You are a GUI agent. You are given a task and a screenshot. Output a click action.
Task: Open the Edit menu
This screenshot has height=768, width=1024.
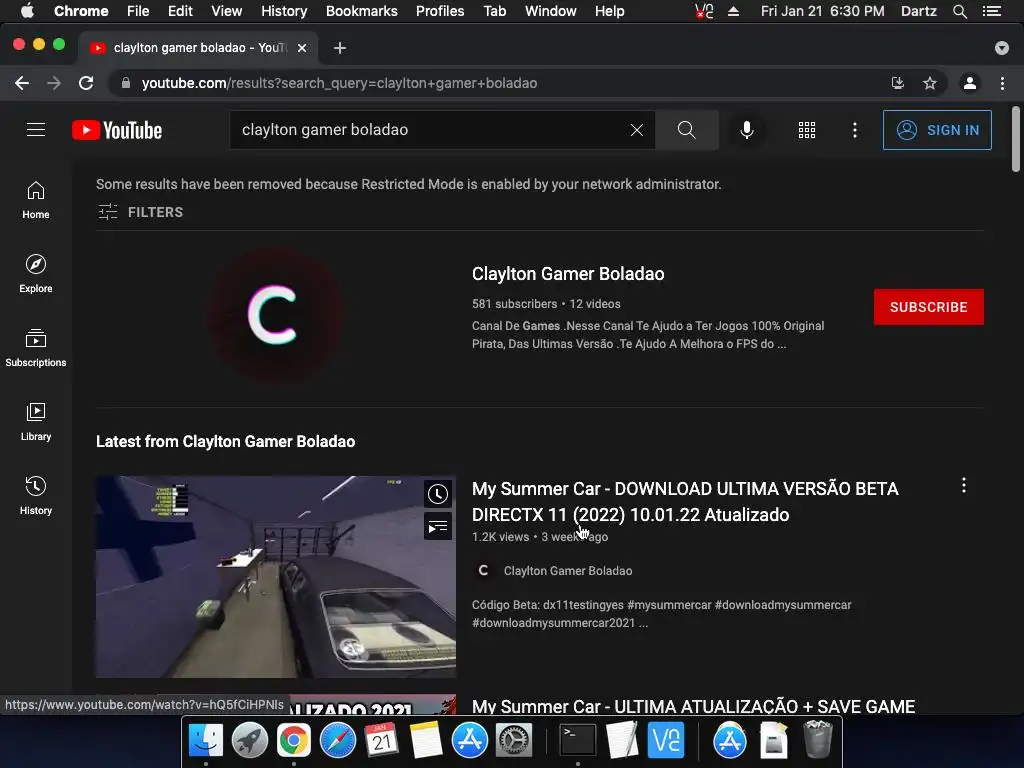pyautogui.click(x=180, y=11)
